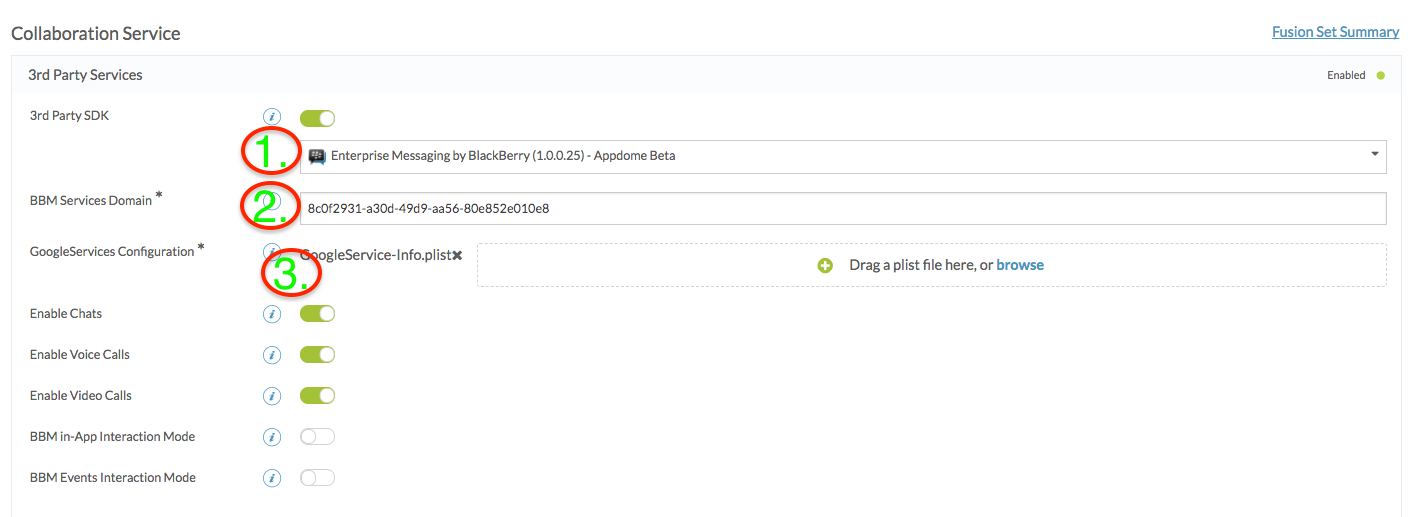The image size is (1416, 517).
Task: Disable the Enable Chats toggle
Action: coord(317,314)
